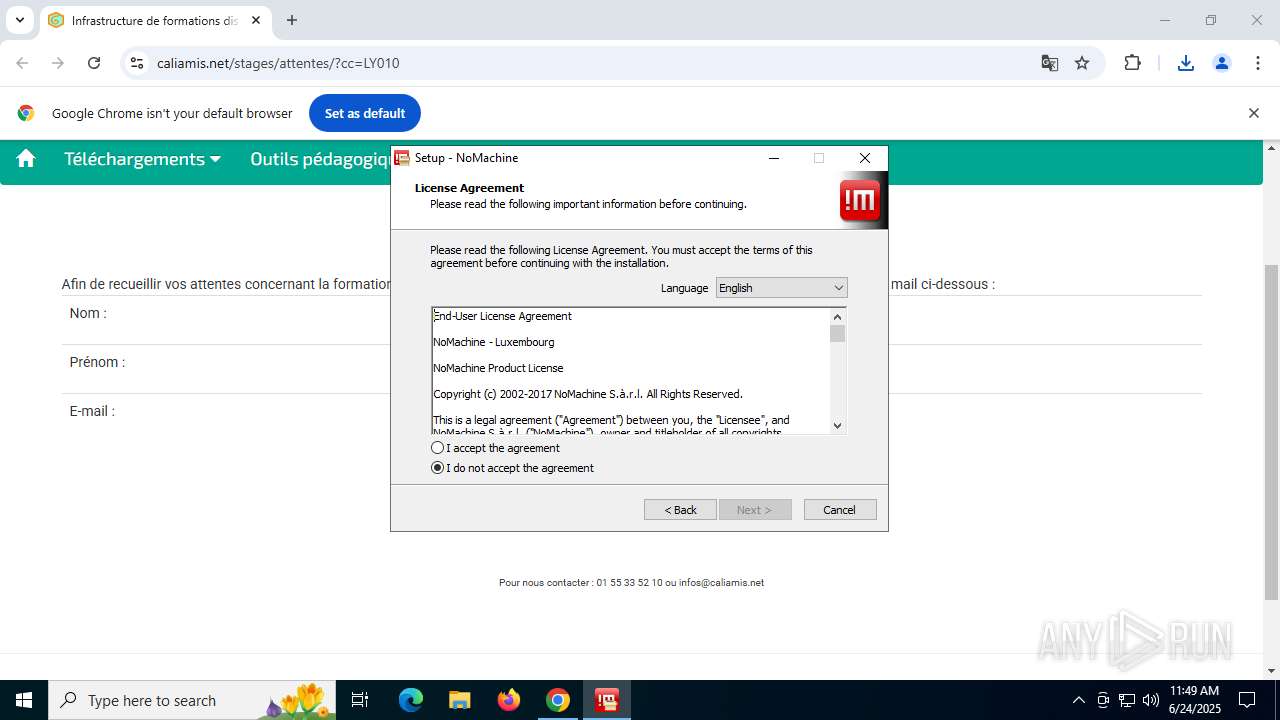
Task: Click the license agreement scrollbar thumb
Action: pos(838,333)
